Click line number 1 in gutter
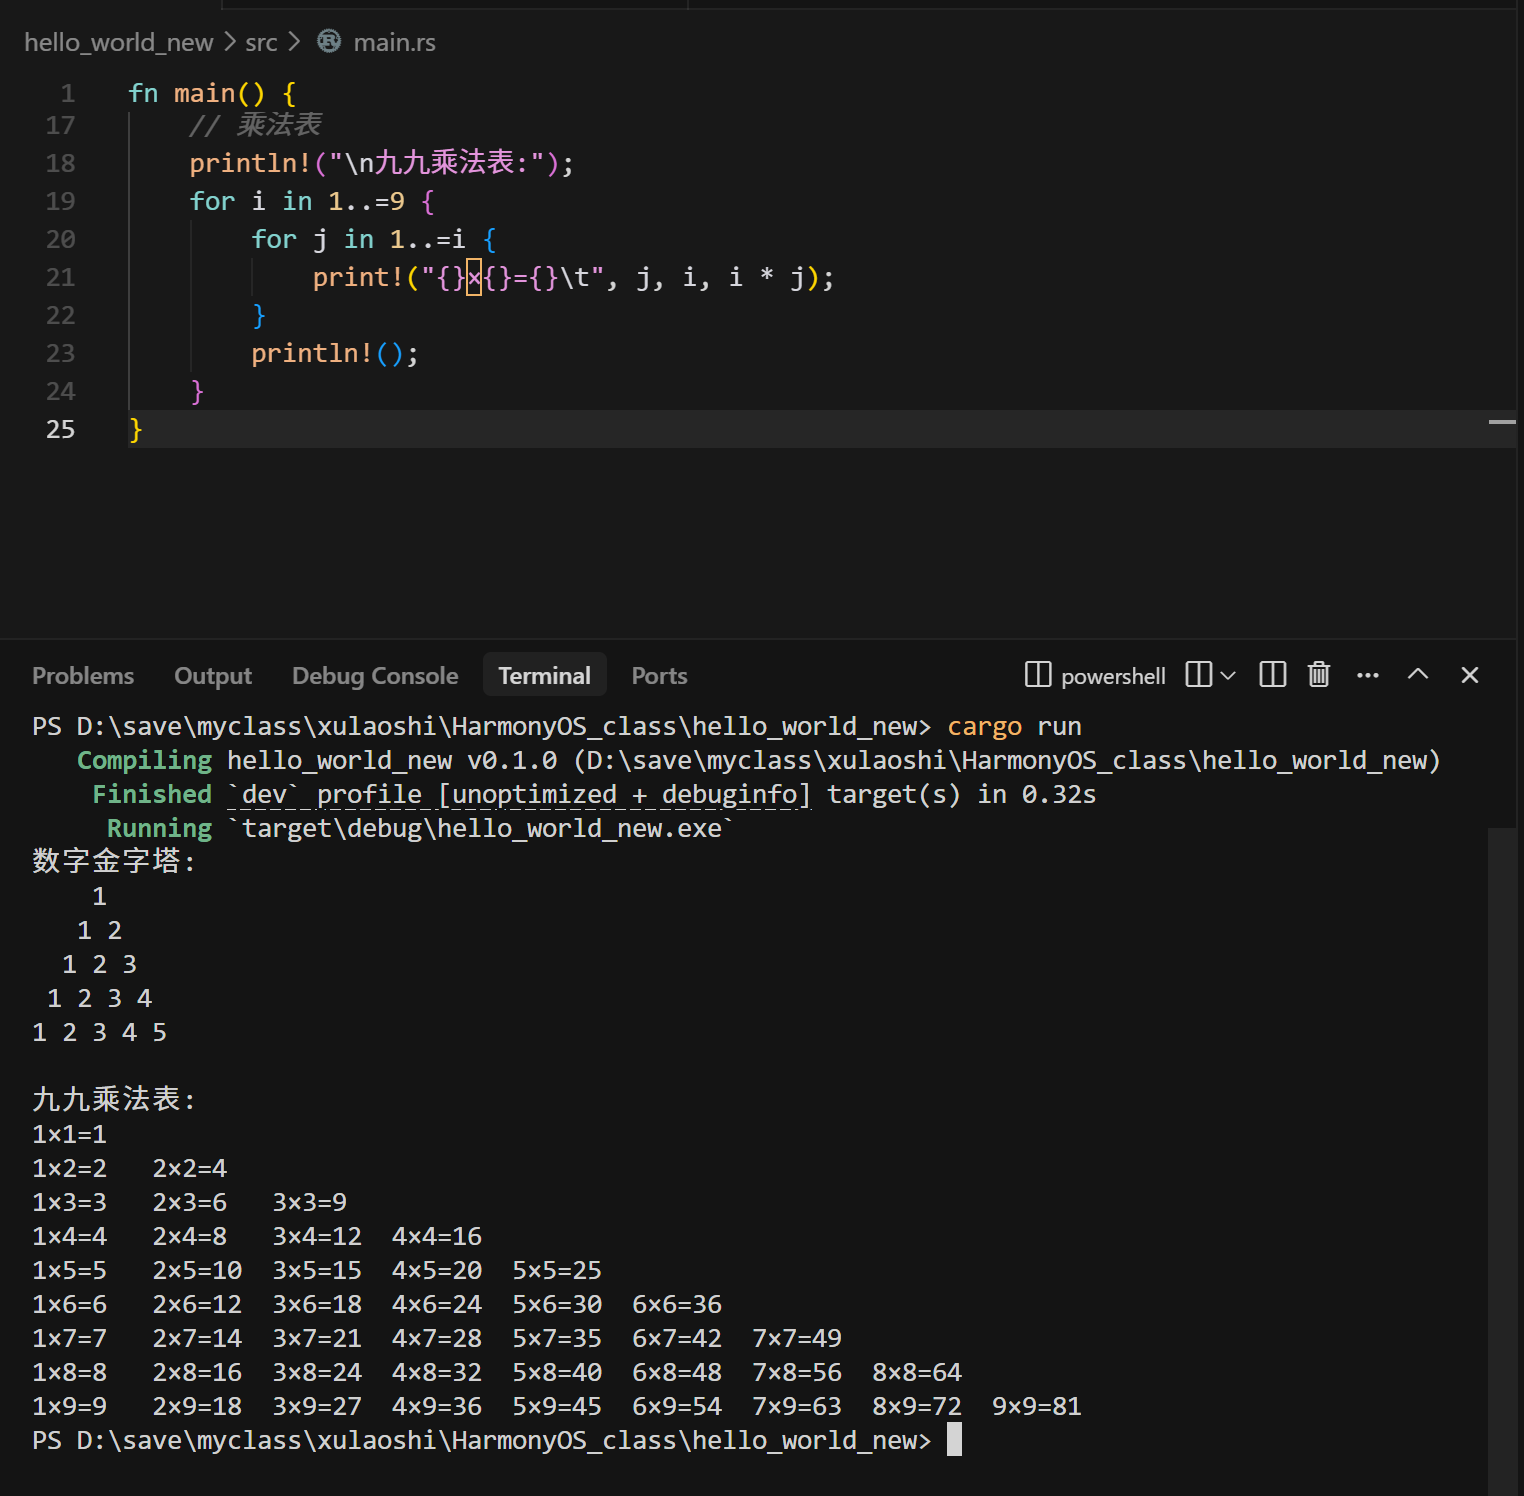The image size is (1524, 1496). [x=68, y=93]
